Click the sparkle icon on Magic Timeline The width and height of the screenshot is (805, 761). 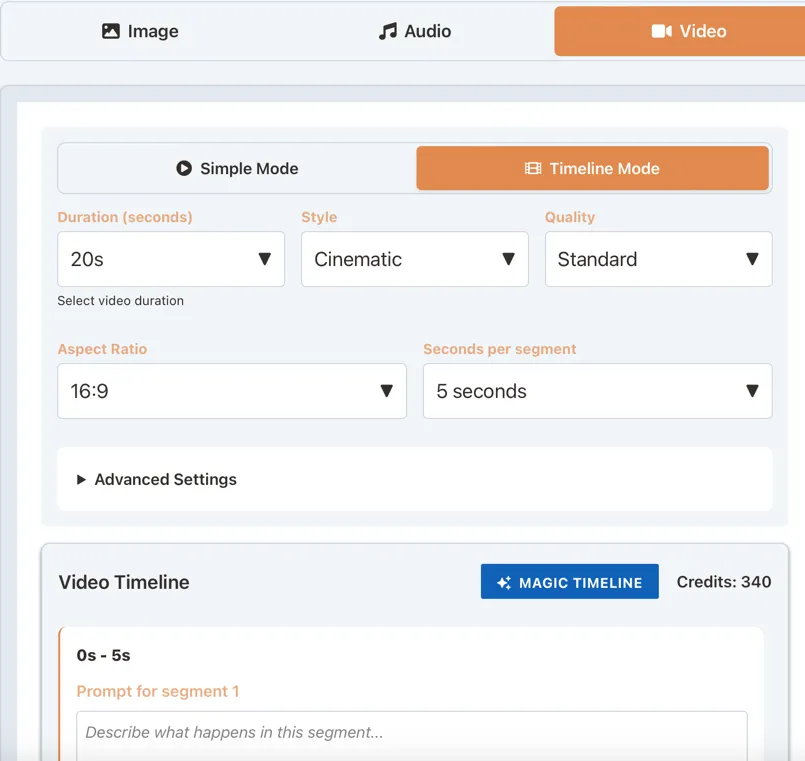[x=504, y=582]
